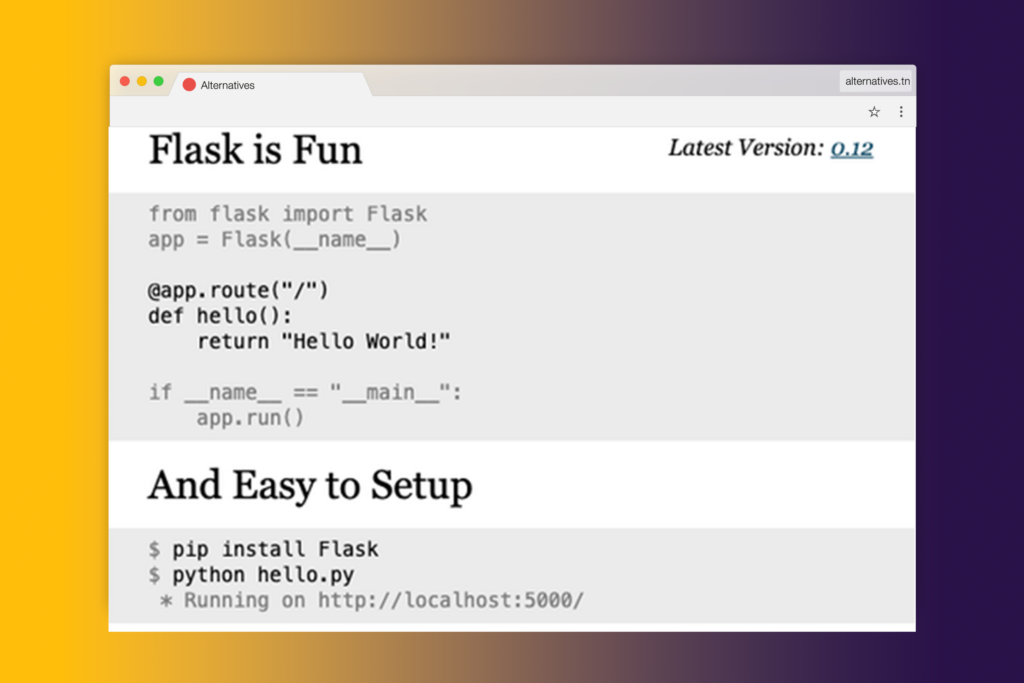Image resolution: width=1024 pixels, height=683 pixels.
Task: Click the line "from flask import Flask"
Action: pyautogui.click(x=288, y=214)
